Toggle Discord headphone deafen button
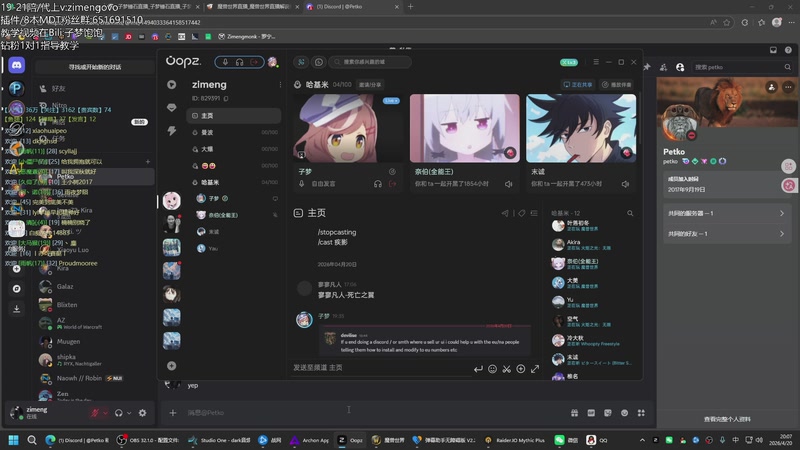 coord(118,413)
